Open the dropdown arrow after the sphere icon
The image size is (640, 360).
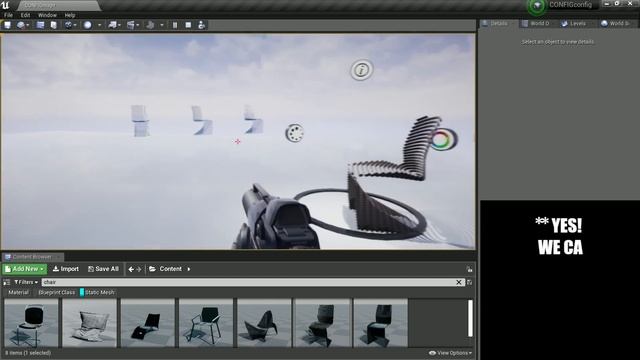100,25
